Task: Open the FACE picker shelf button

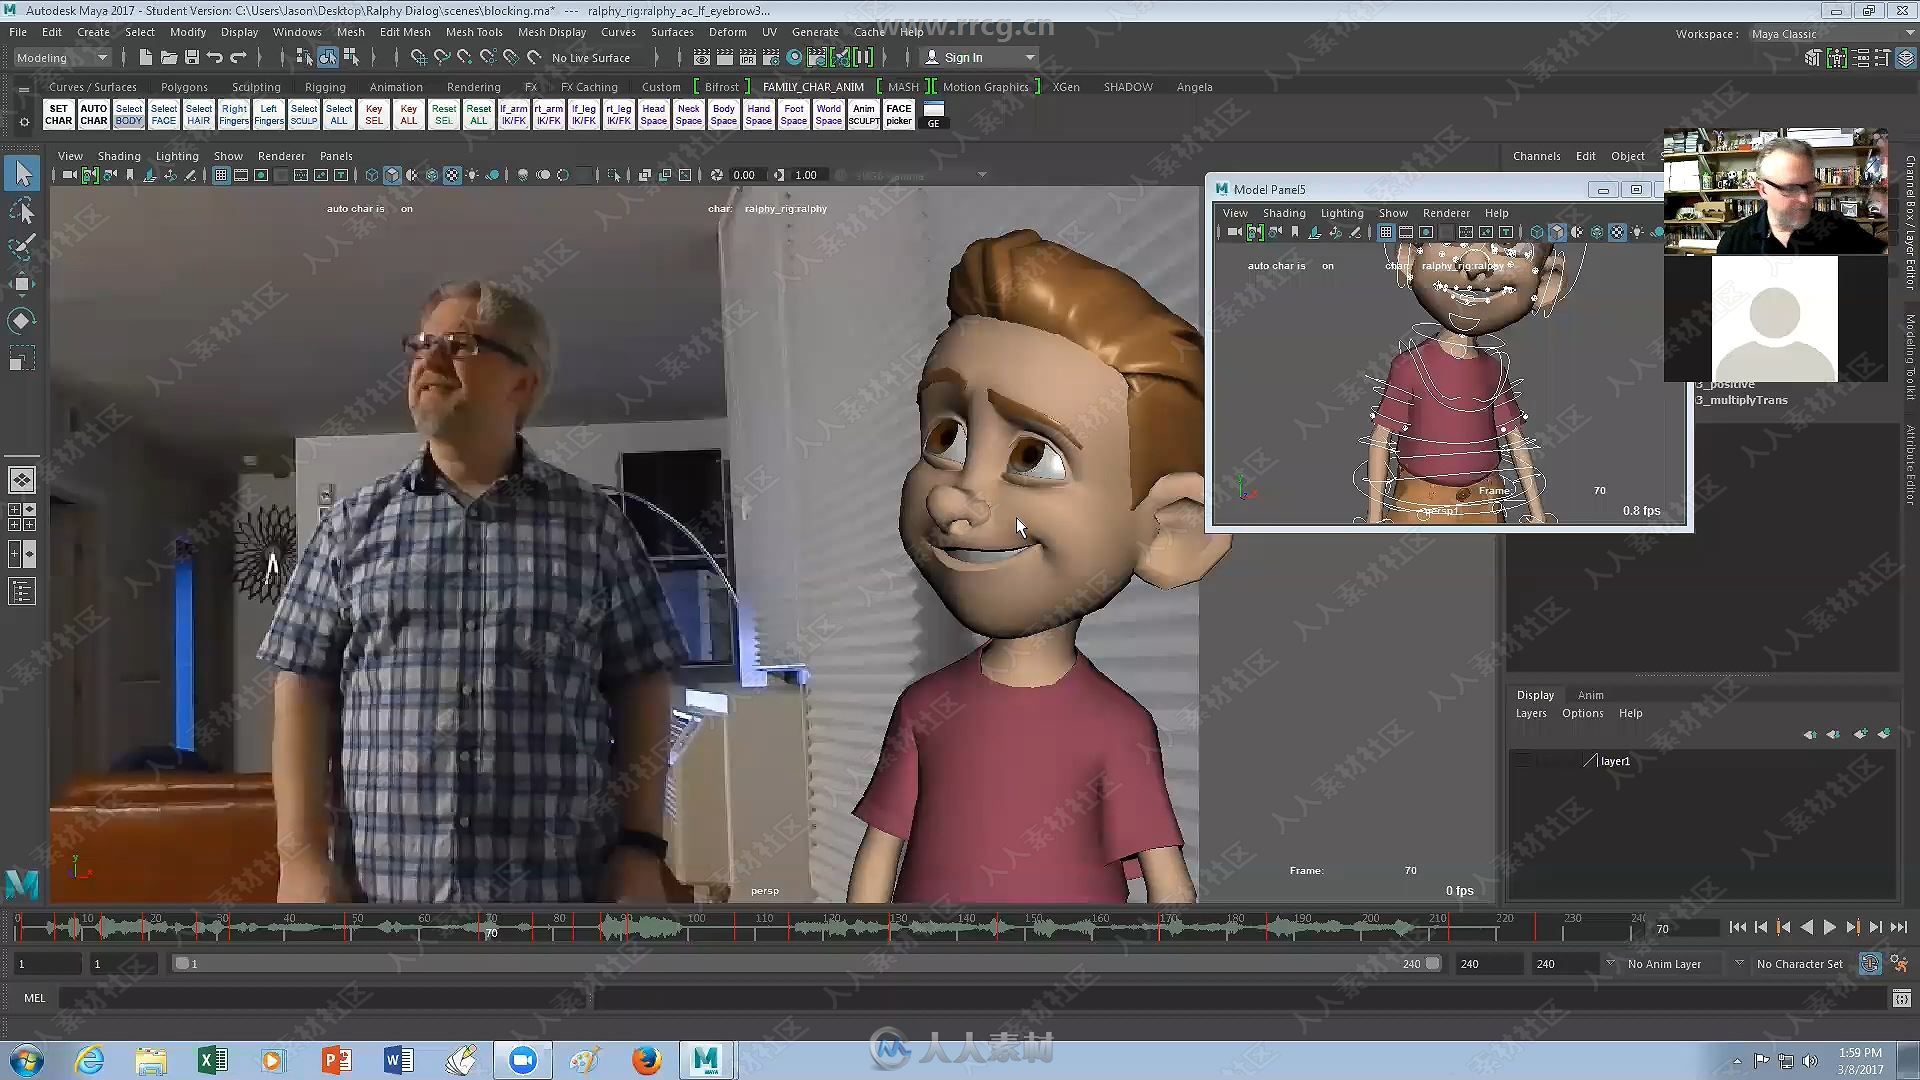Action: pos(898,114)
